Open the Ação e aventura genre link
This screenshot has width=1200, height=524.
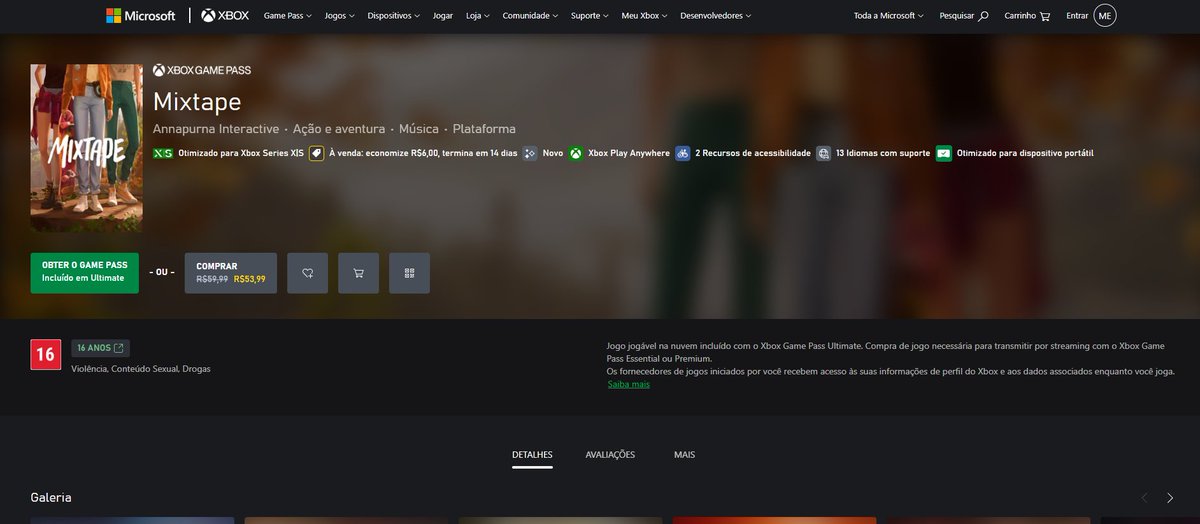coord(339,129)
